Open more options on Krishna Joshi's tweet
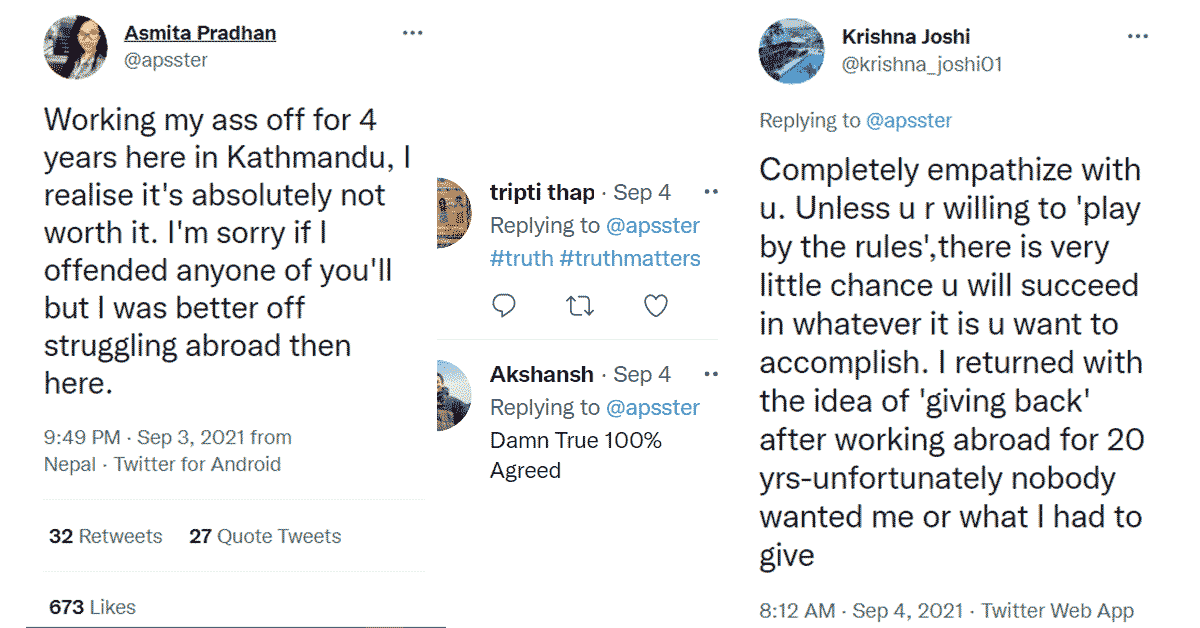The image size is (1200, 628). pyautogui.click(x=1138, y=36)
